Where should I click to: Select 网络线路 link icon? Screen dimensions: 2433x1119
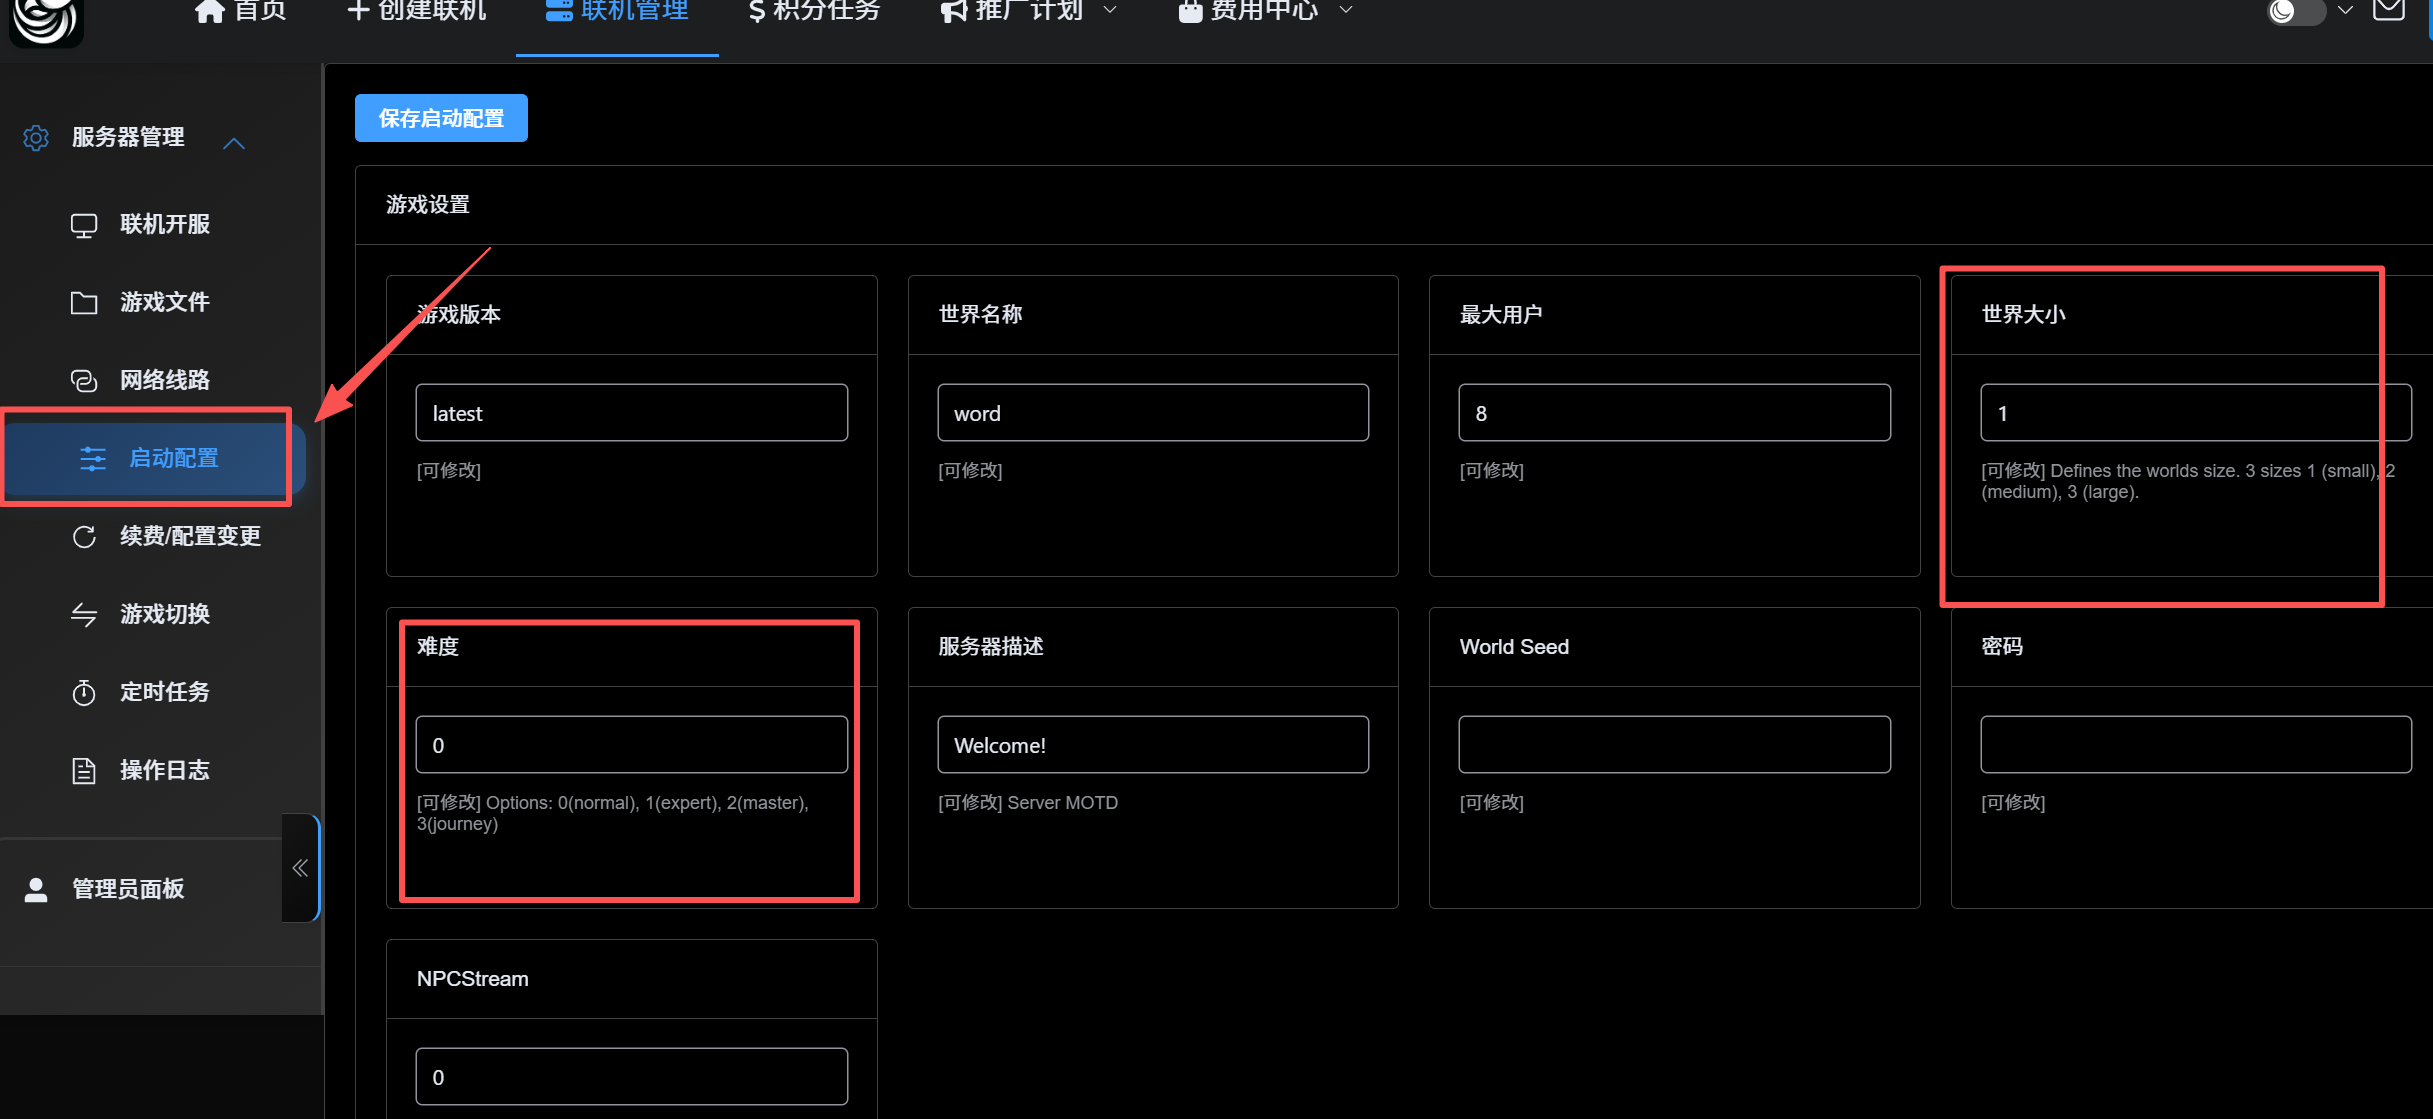[x=84, y=381]
